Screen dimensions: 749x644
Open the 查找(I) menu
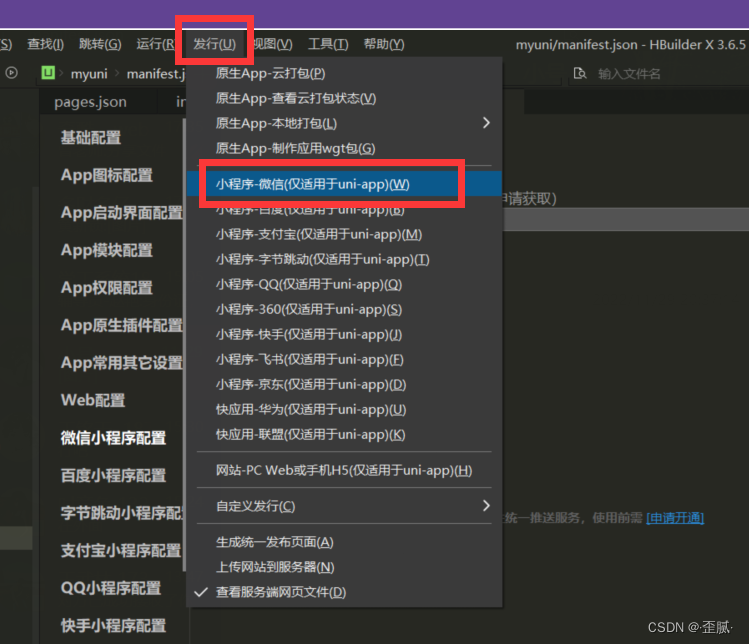46,44
